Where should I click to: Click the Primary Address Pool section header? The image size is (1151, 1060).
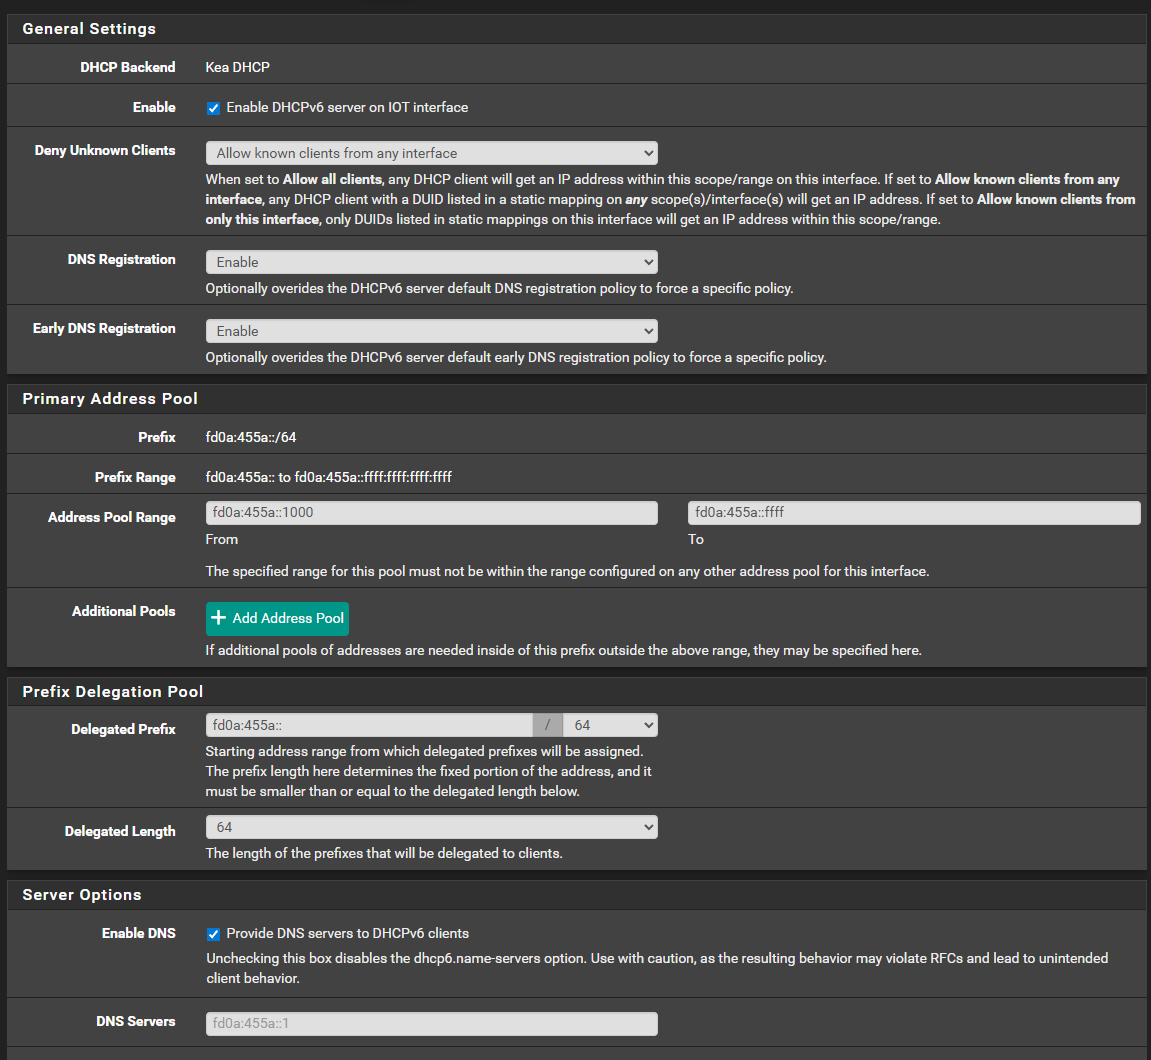pos(110,399)
